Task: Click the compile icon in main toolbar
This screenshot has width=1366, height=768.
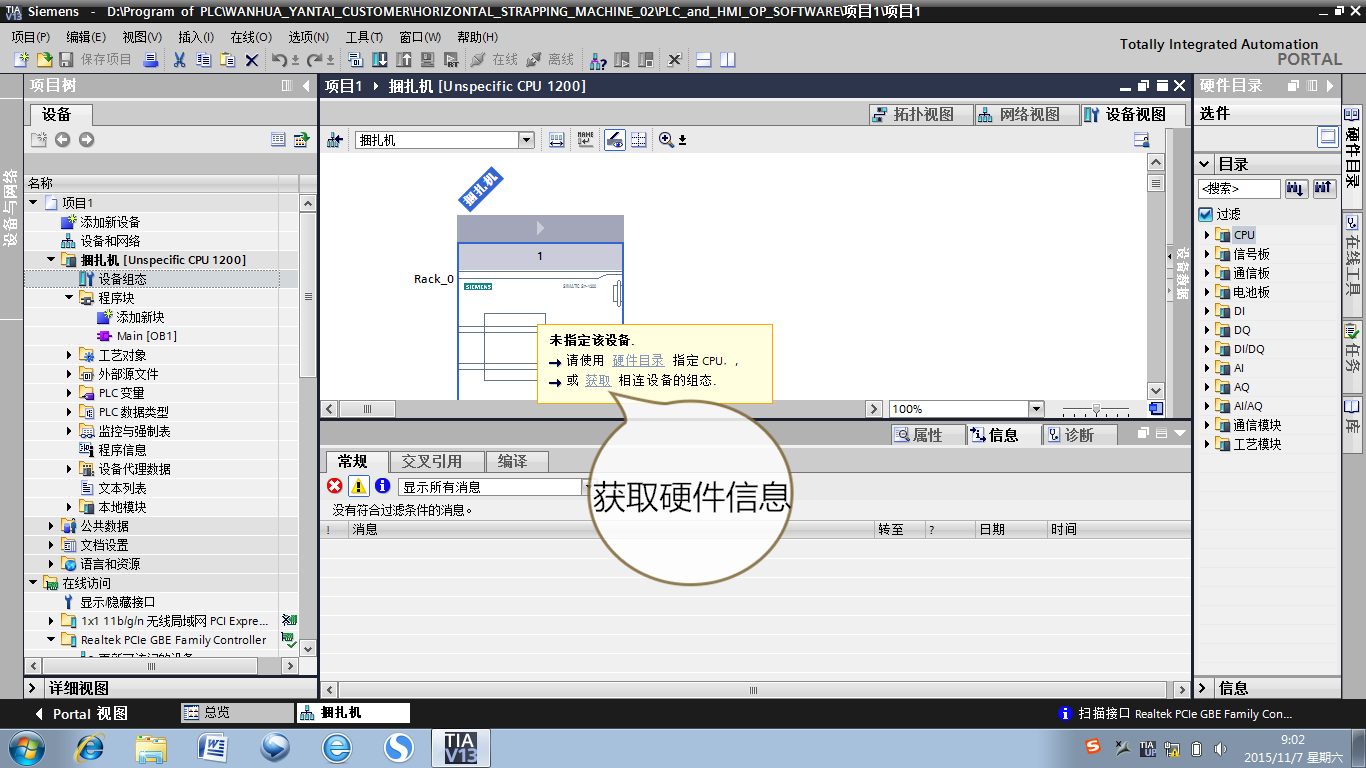Action: 355,60
